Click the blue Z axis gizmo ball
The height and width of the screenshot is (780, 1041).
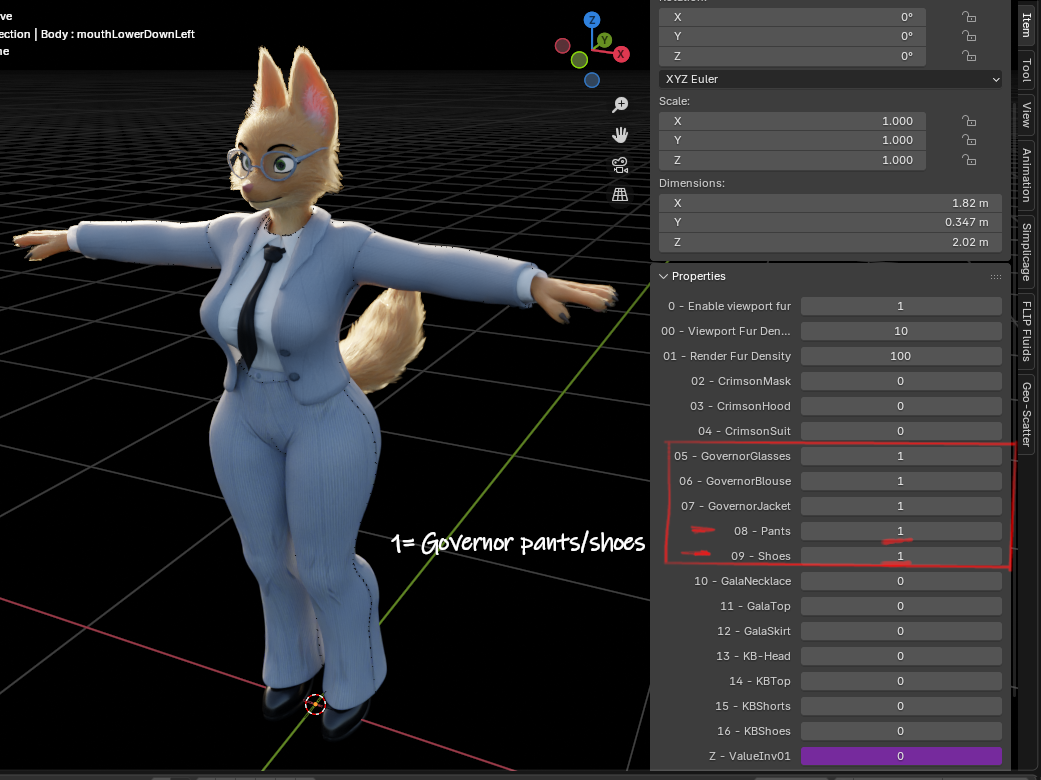point(592,20)
